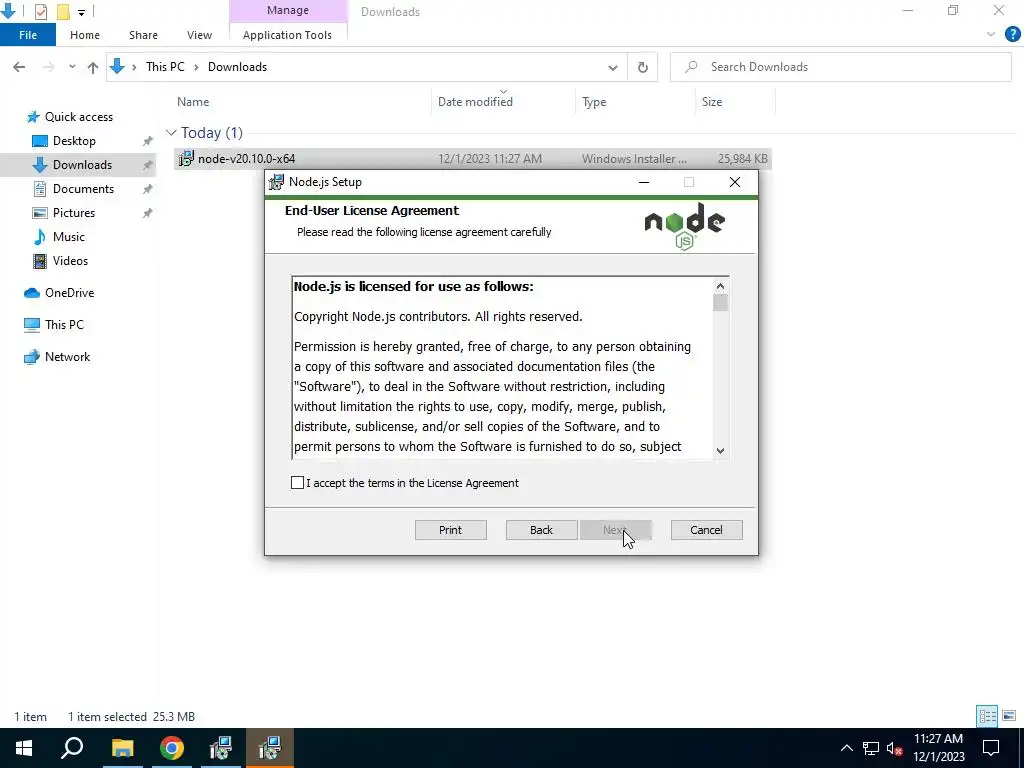The image size is (1024, 768).
Task: Select This PC in the navigation pane
Action: pyautogui.click(x=64, y=325)
